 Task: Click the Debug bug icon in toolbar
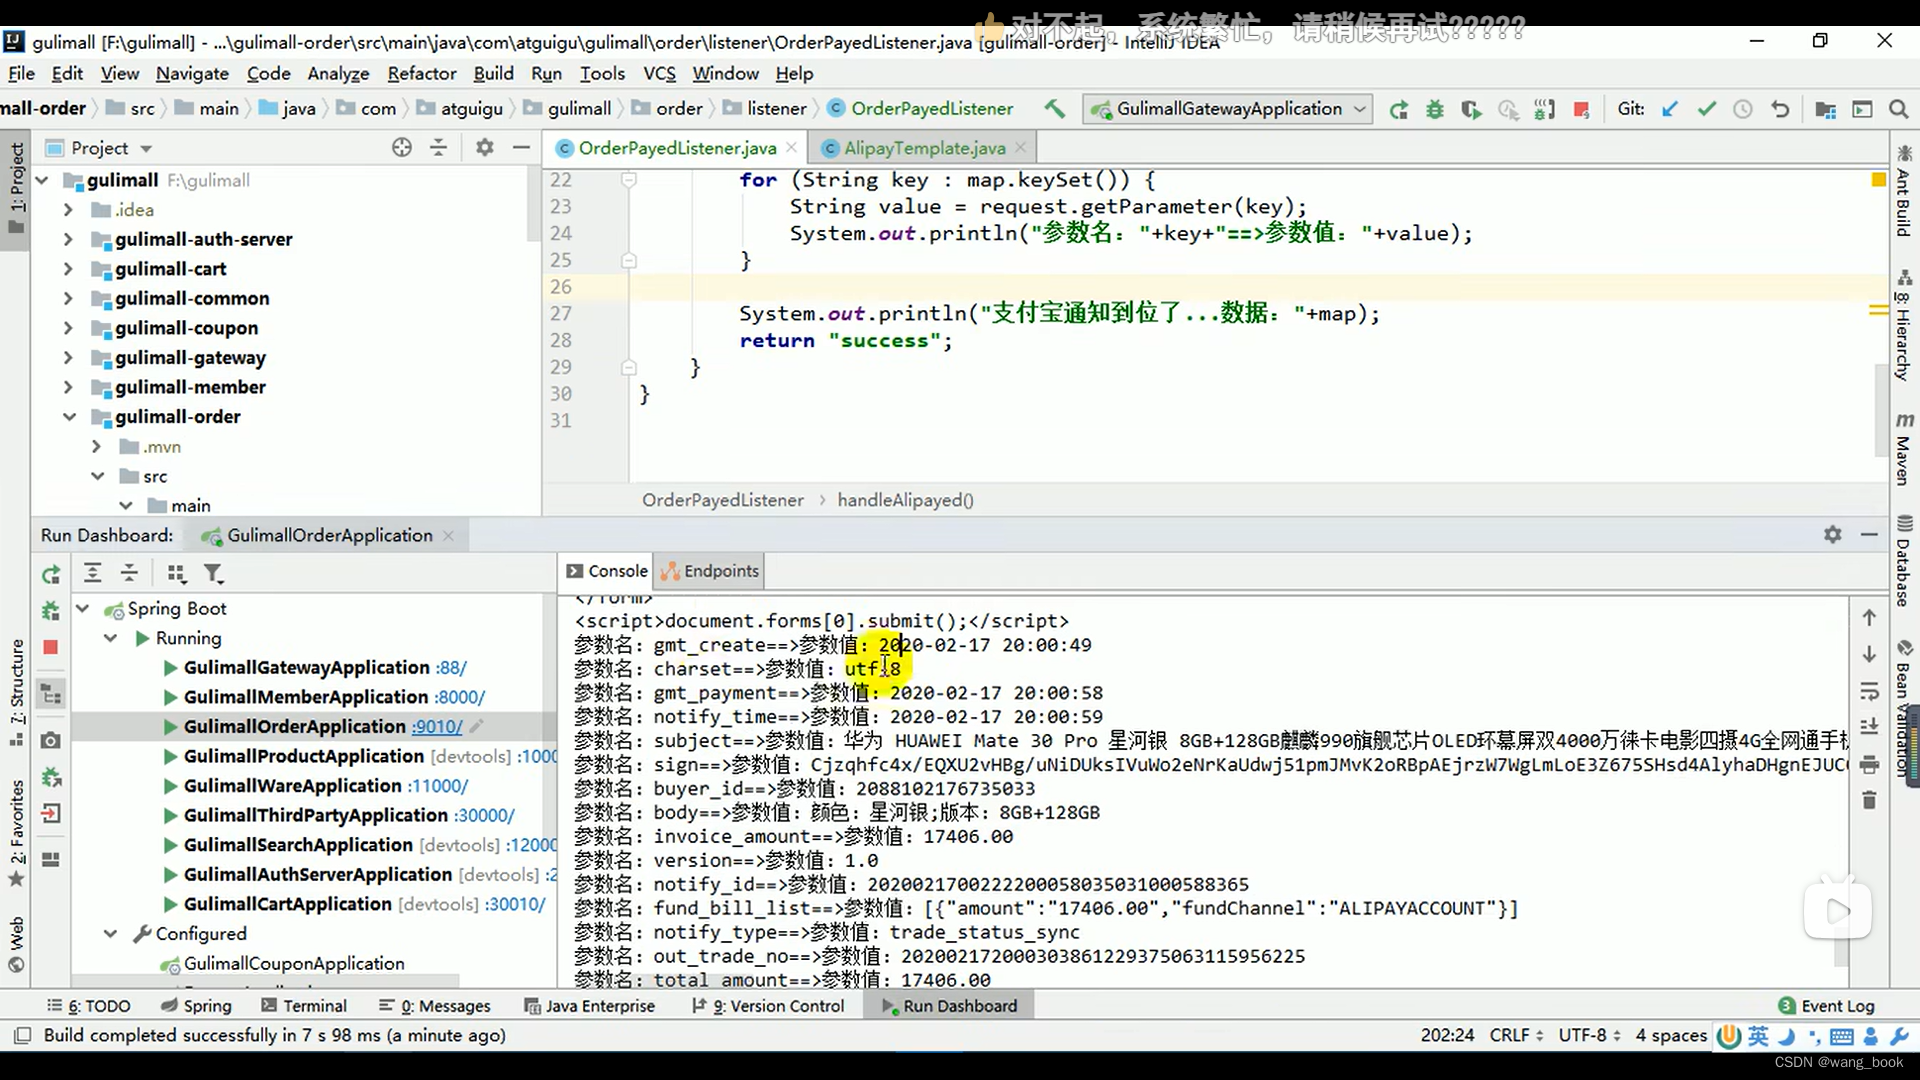click(x=1435, y=109)
